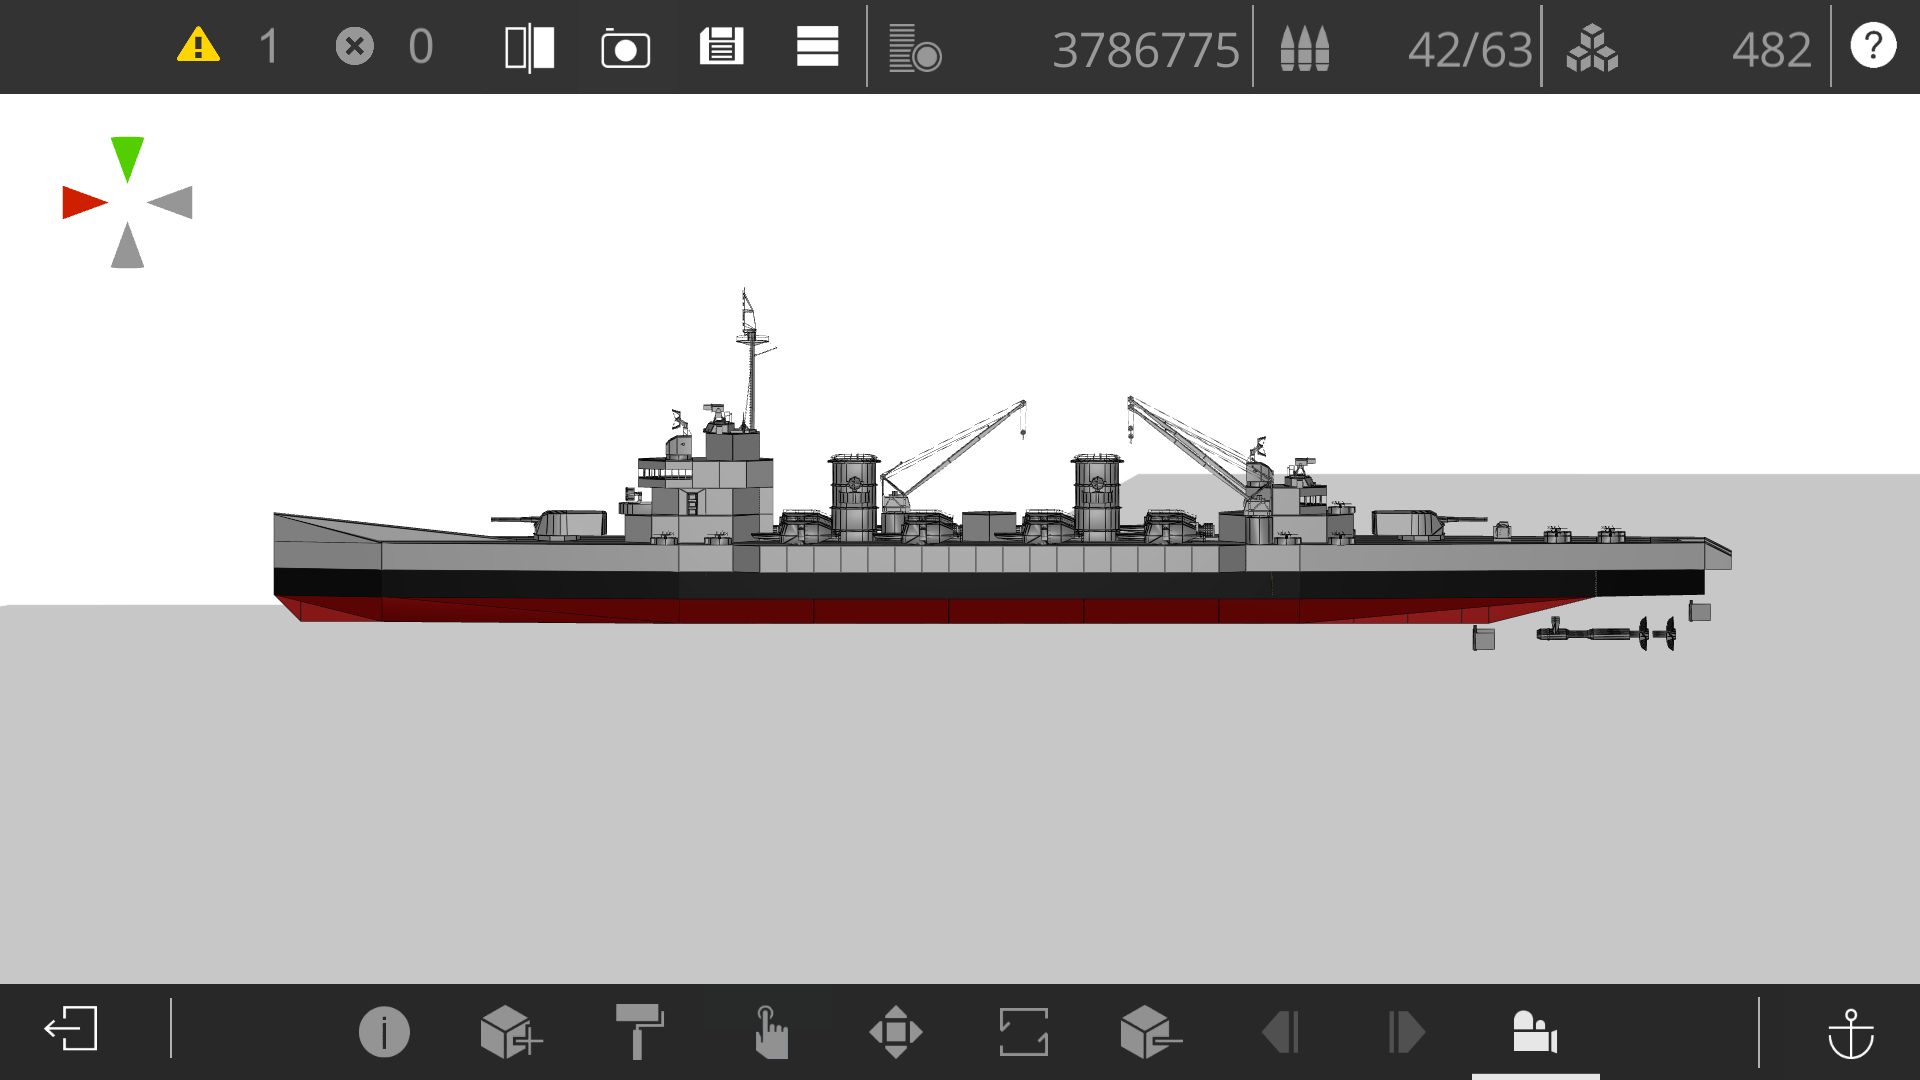Select the remove block tool

[1150, 1031]
